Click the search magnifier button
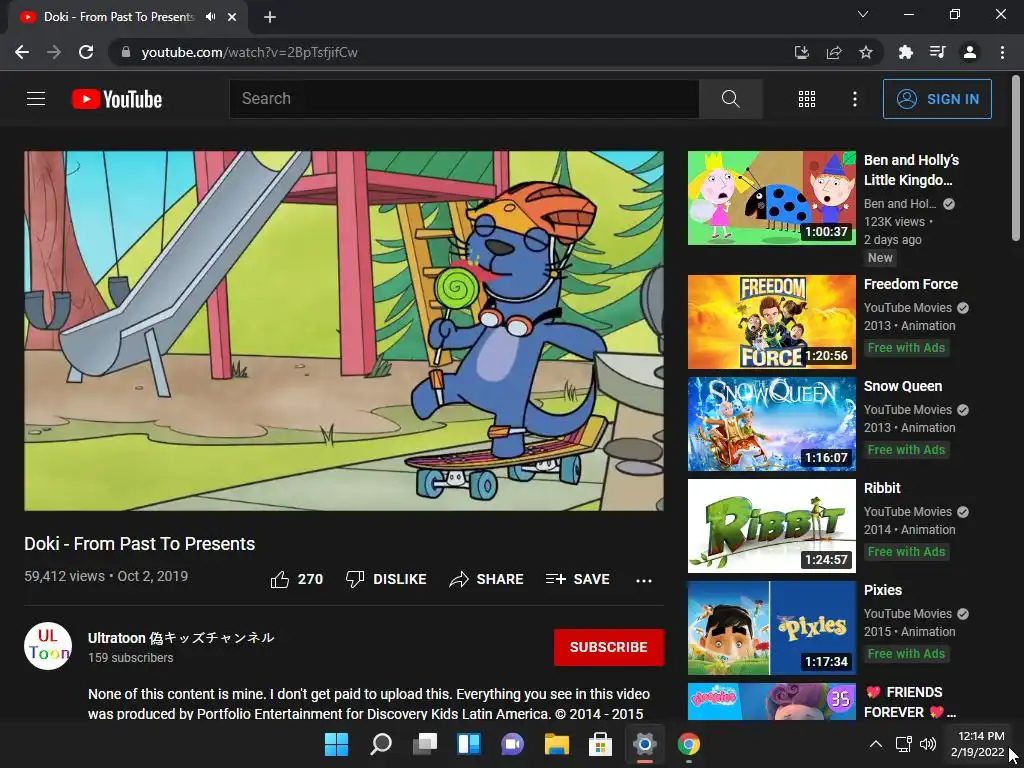The height and width of the screenshot is (768, 1024). (x=731, y=99)
